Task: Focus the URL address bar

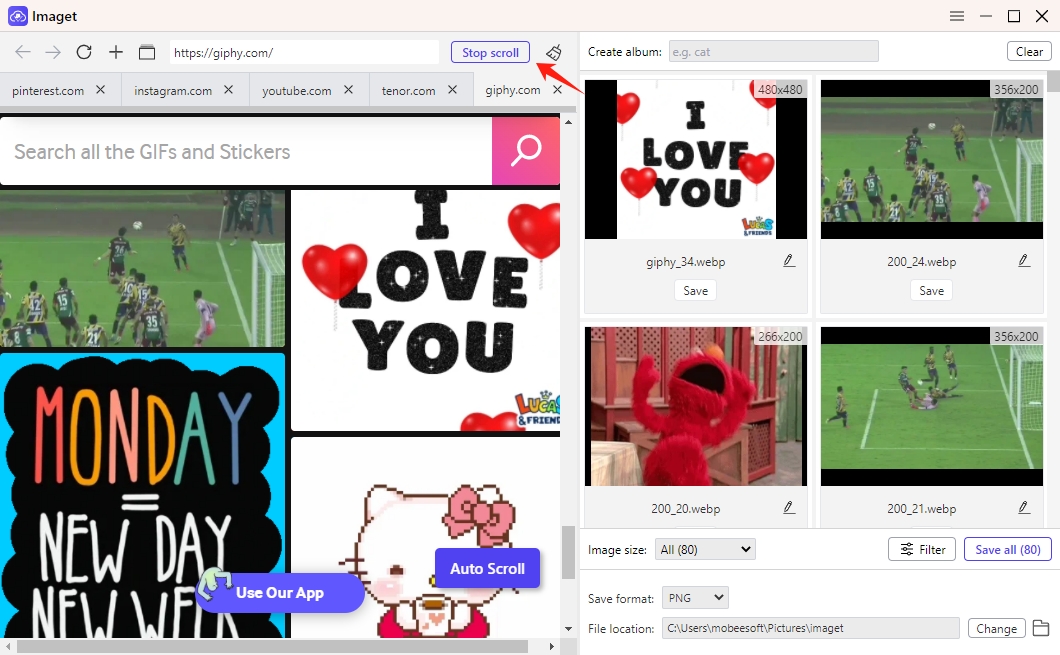Action: 304,53
